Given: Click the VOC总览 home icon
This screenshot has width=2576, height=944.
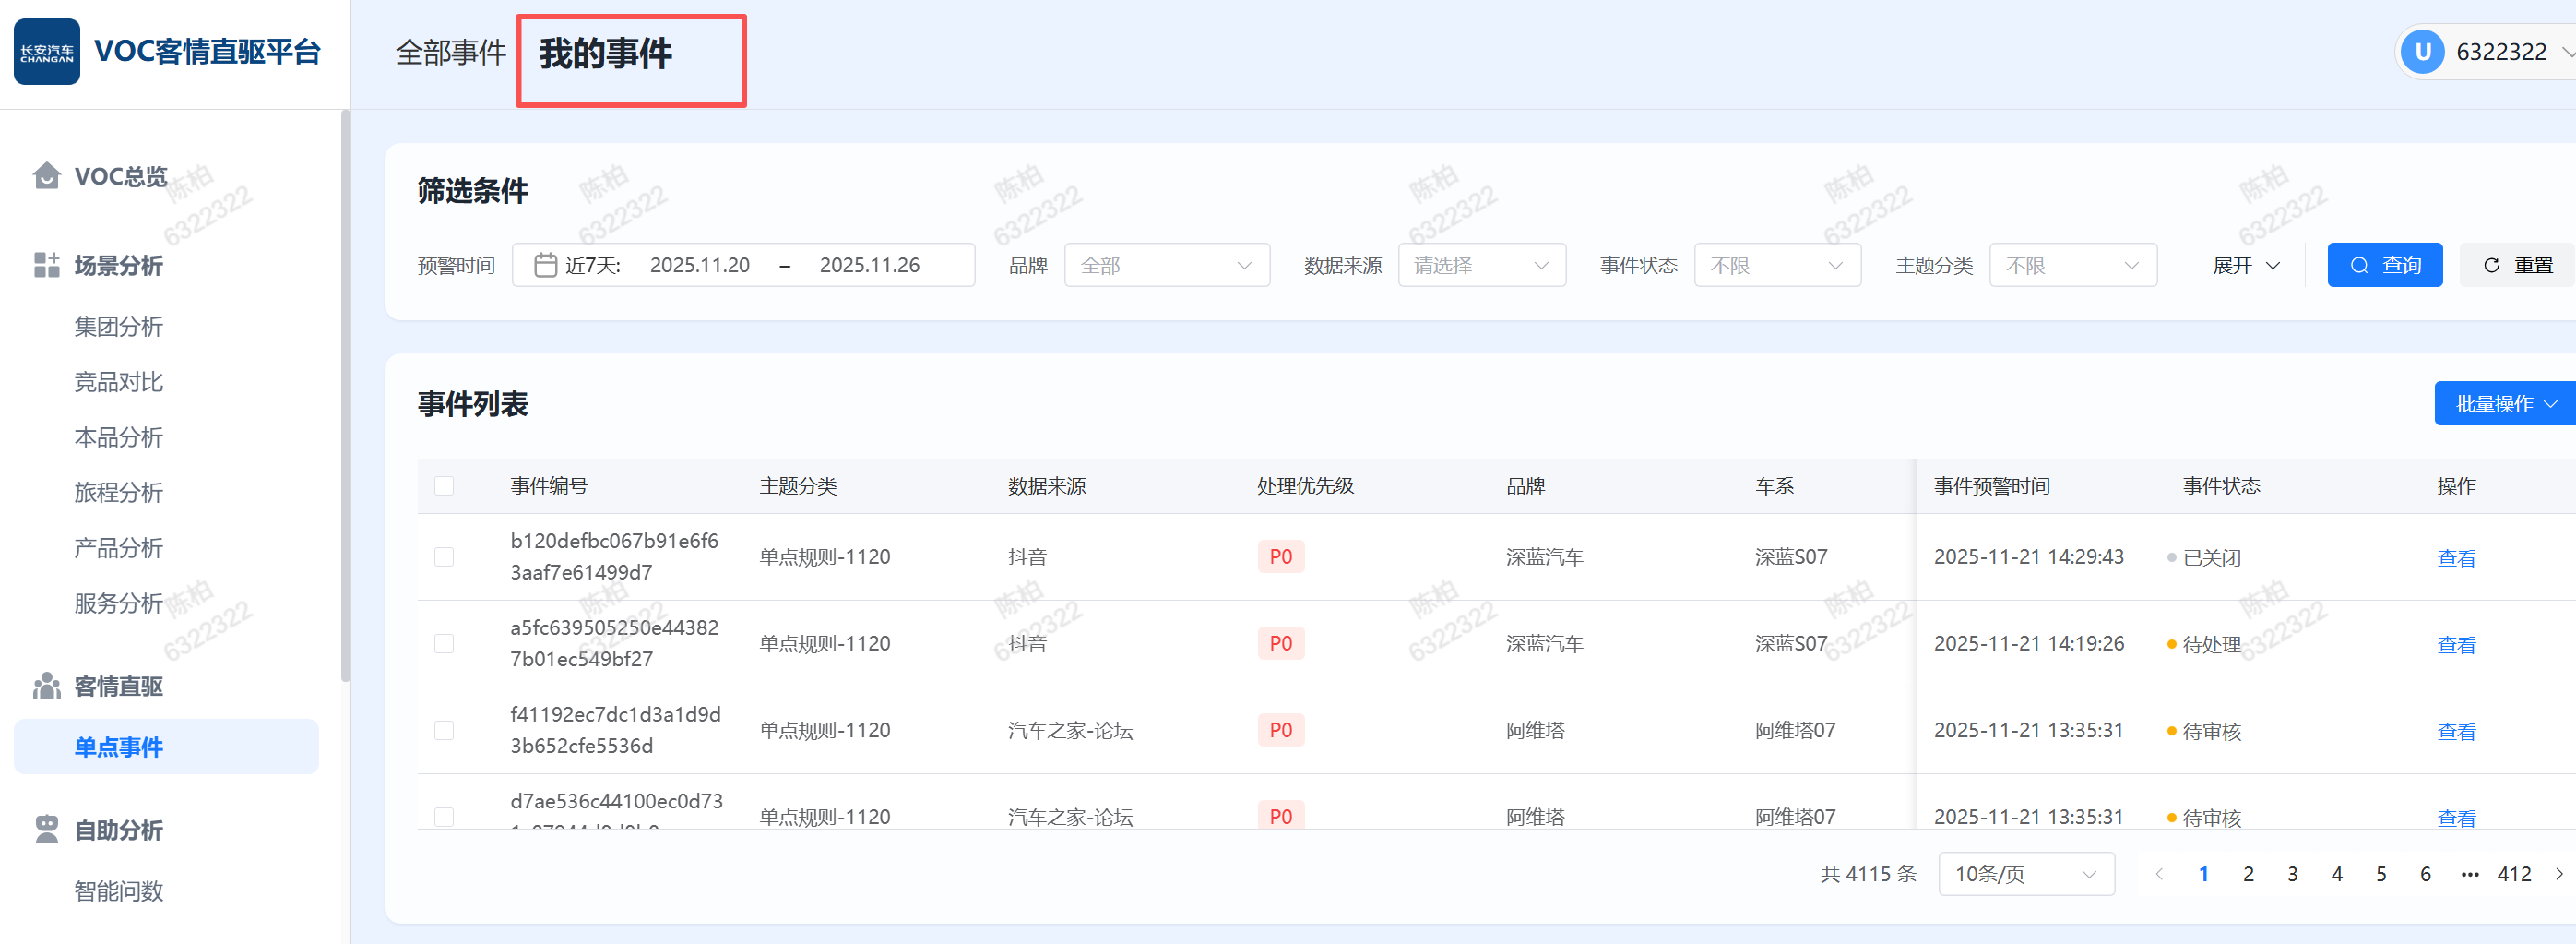Looking at the screenshot, I should pos(46,176).
